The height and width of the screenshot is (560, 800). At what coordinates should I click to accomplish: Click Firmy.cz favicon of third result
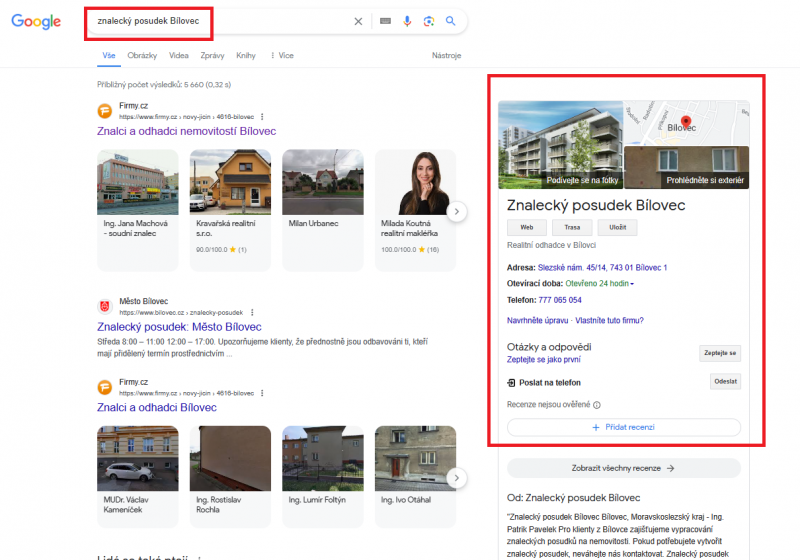[x=105, y=388]
